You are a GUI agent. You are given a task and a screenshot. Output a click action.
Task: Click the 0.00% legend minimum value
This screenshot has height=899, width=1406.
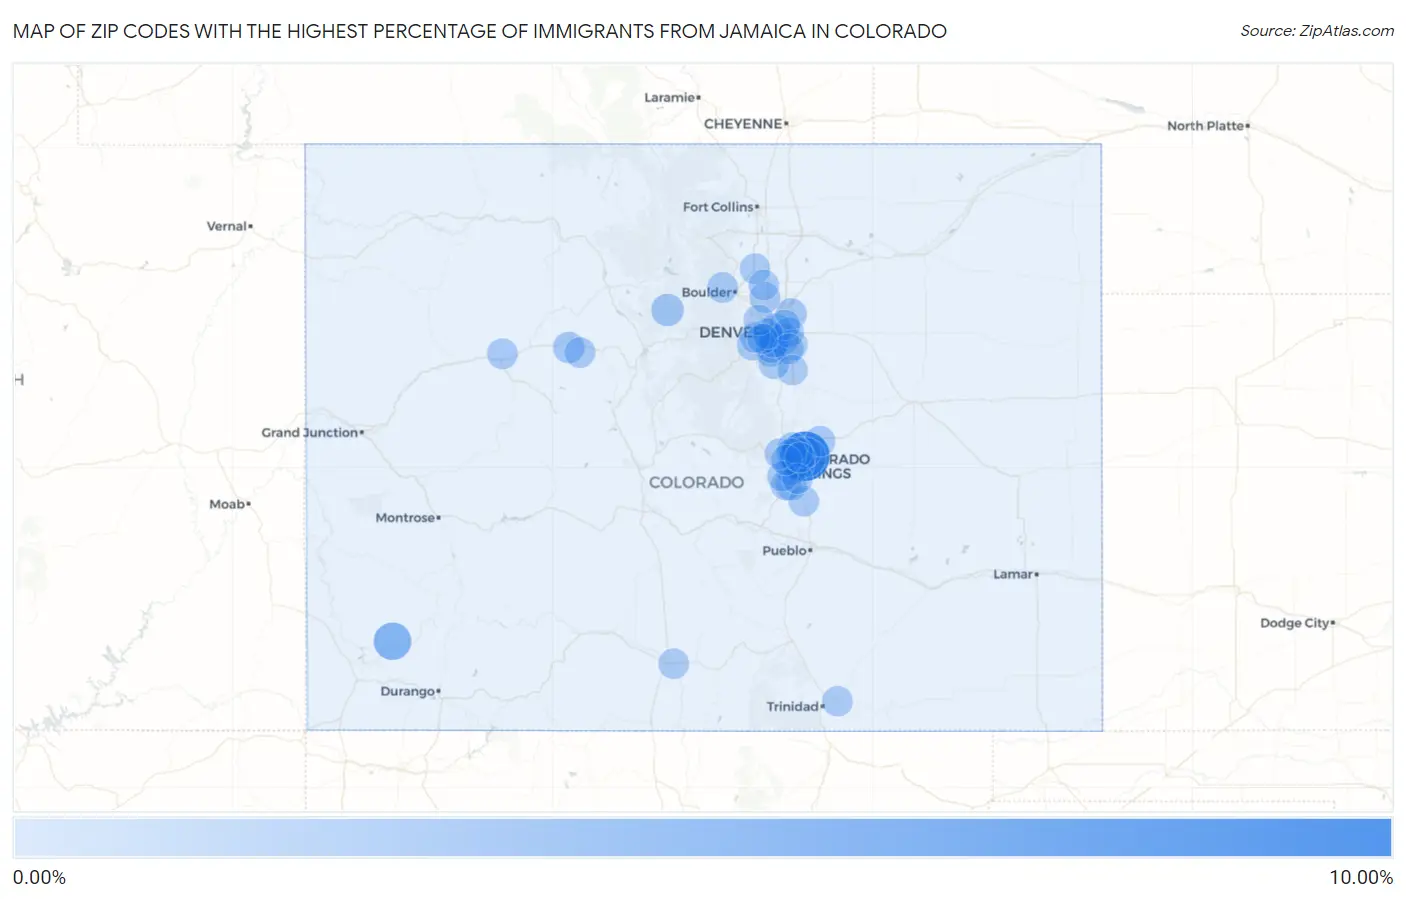point(39,877)
